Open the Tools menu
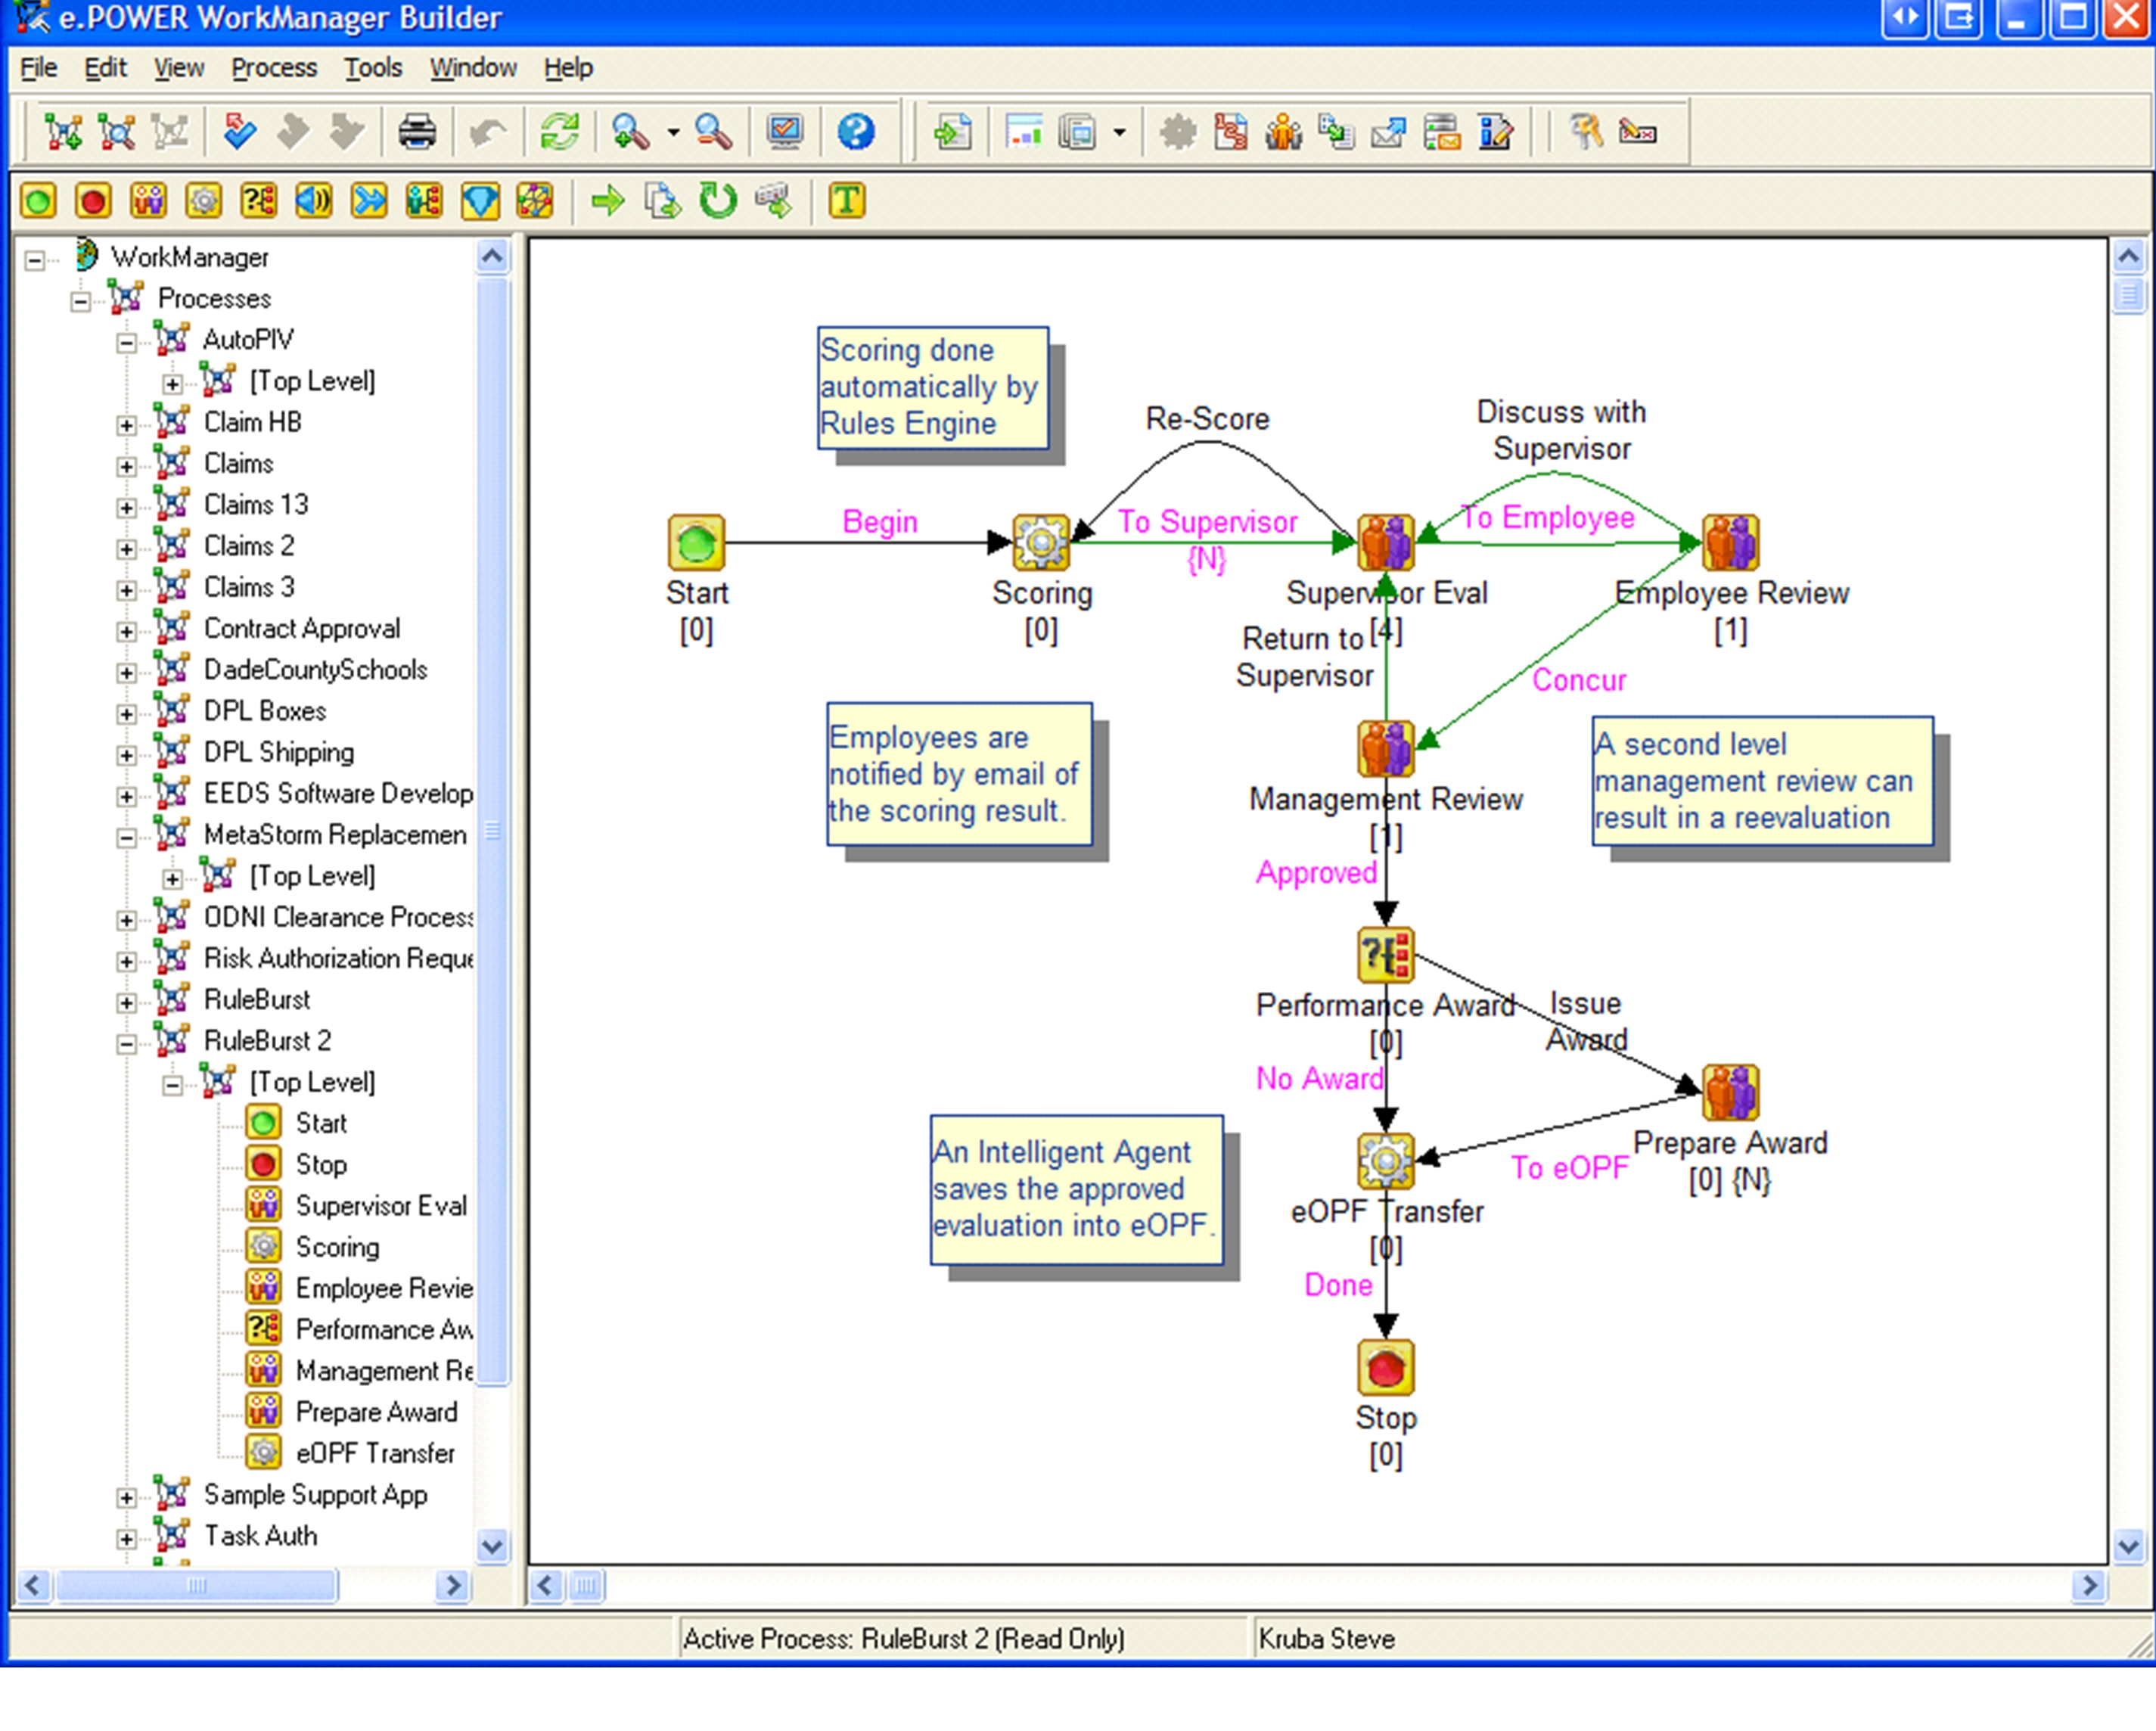 373,68
